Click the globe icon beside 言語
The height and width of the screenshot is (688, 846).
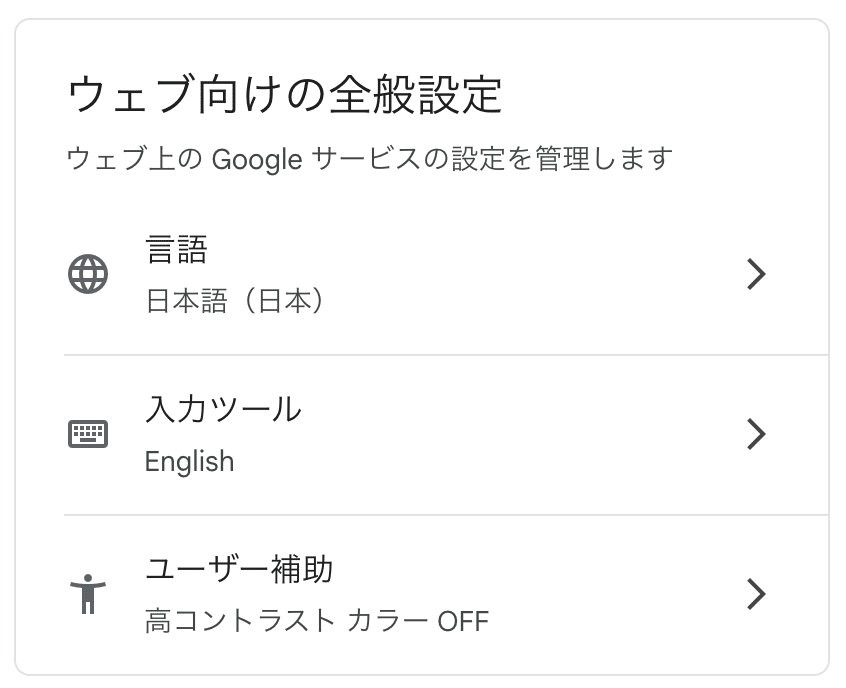(88, 273)
